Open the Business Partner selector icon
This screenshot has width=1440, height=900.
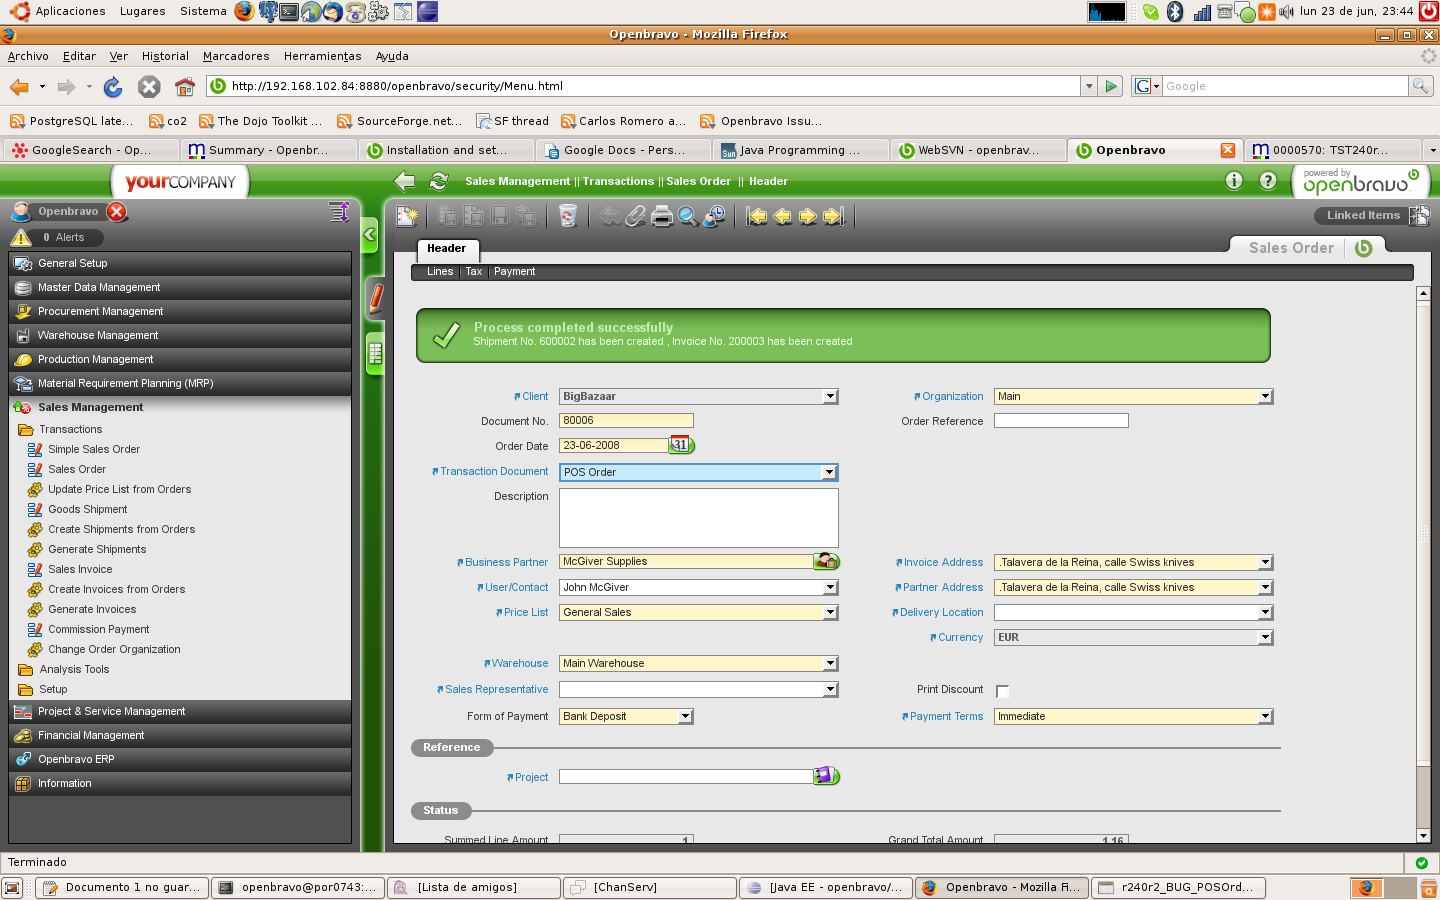826,562
